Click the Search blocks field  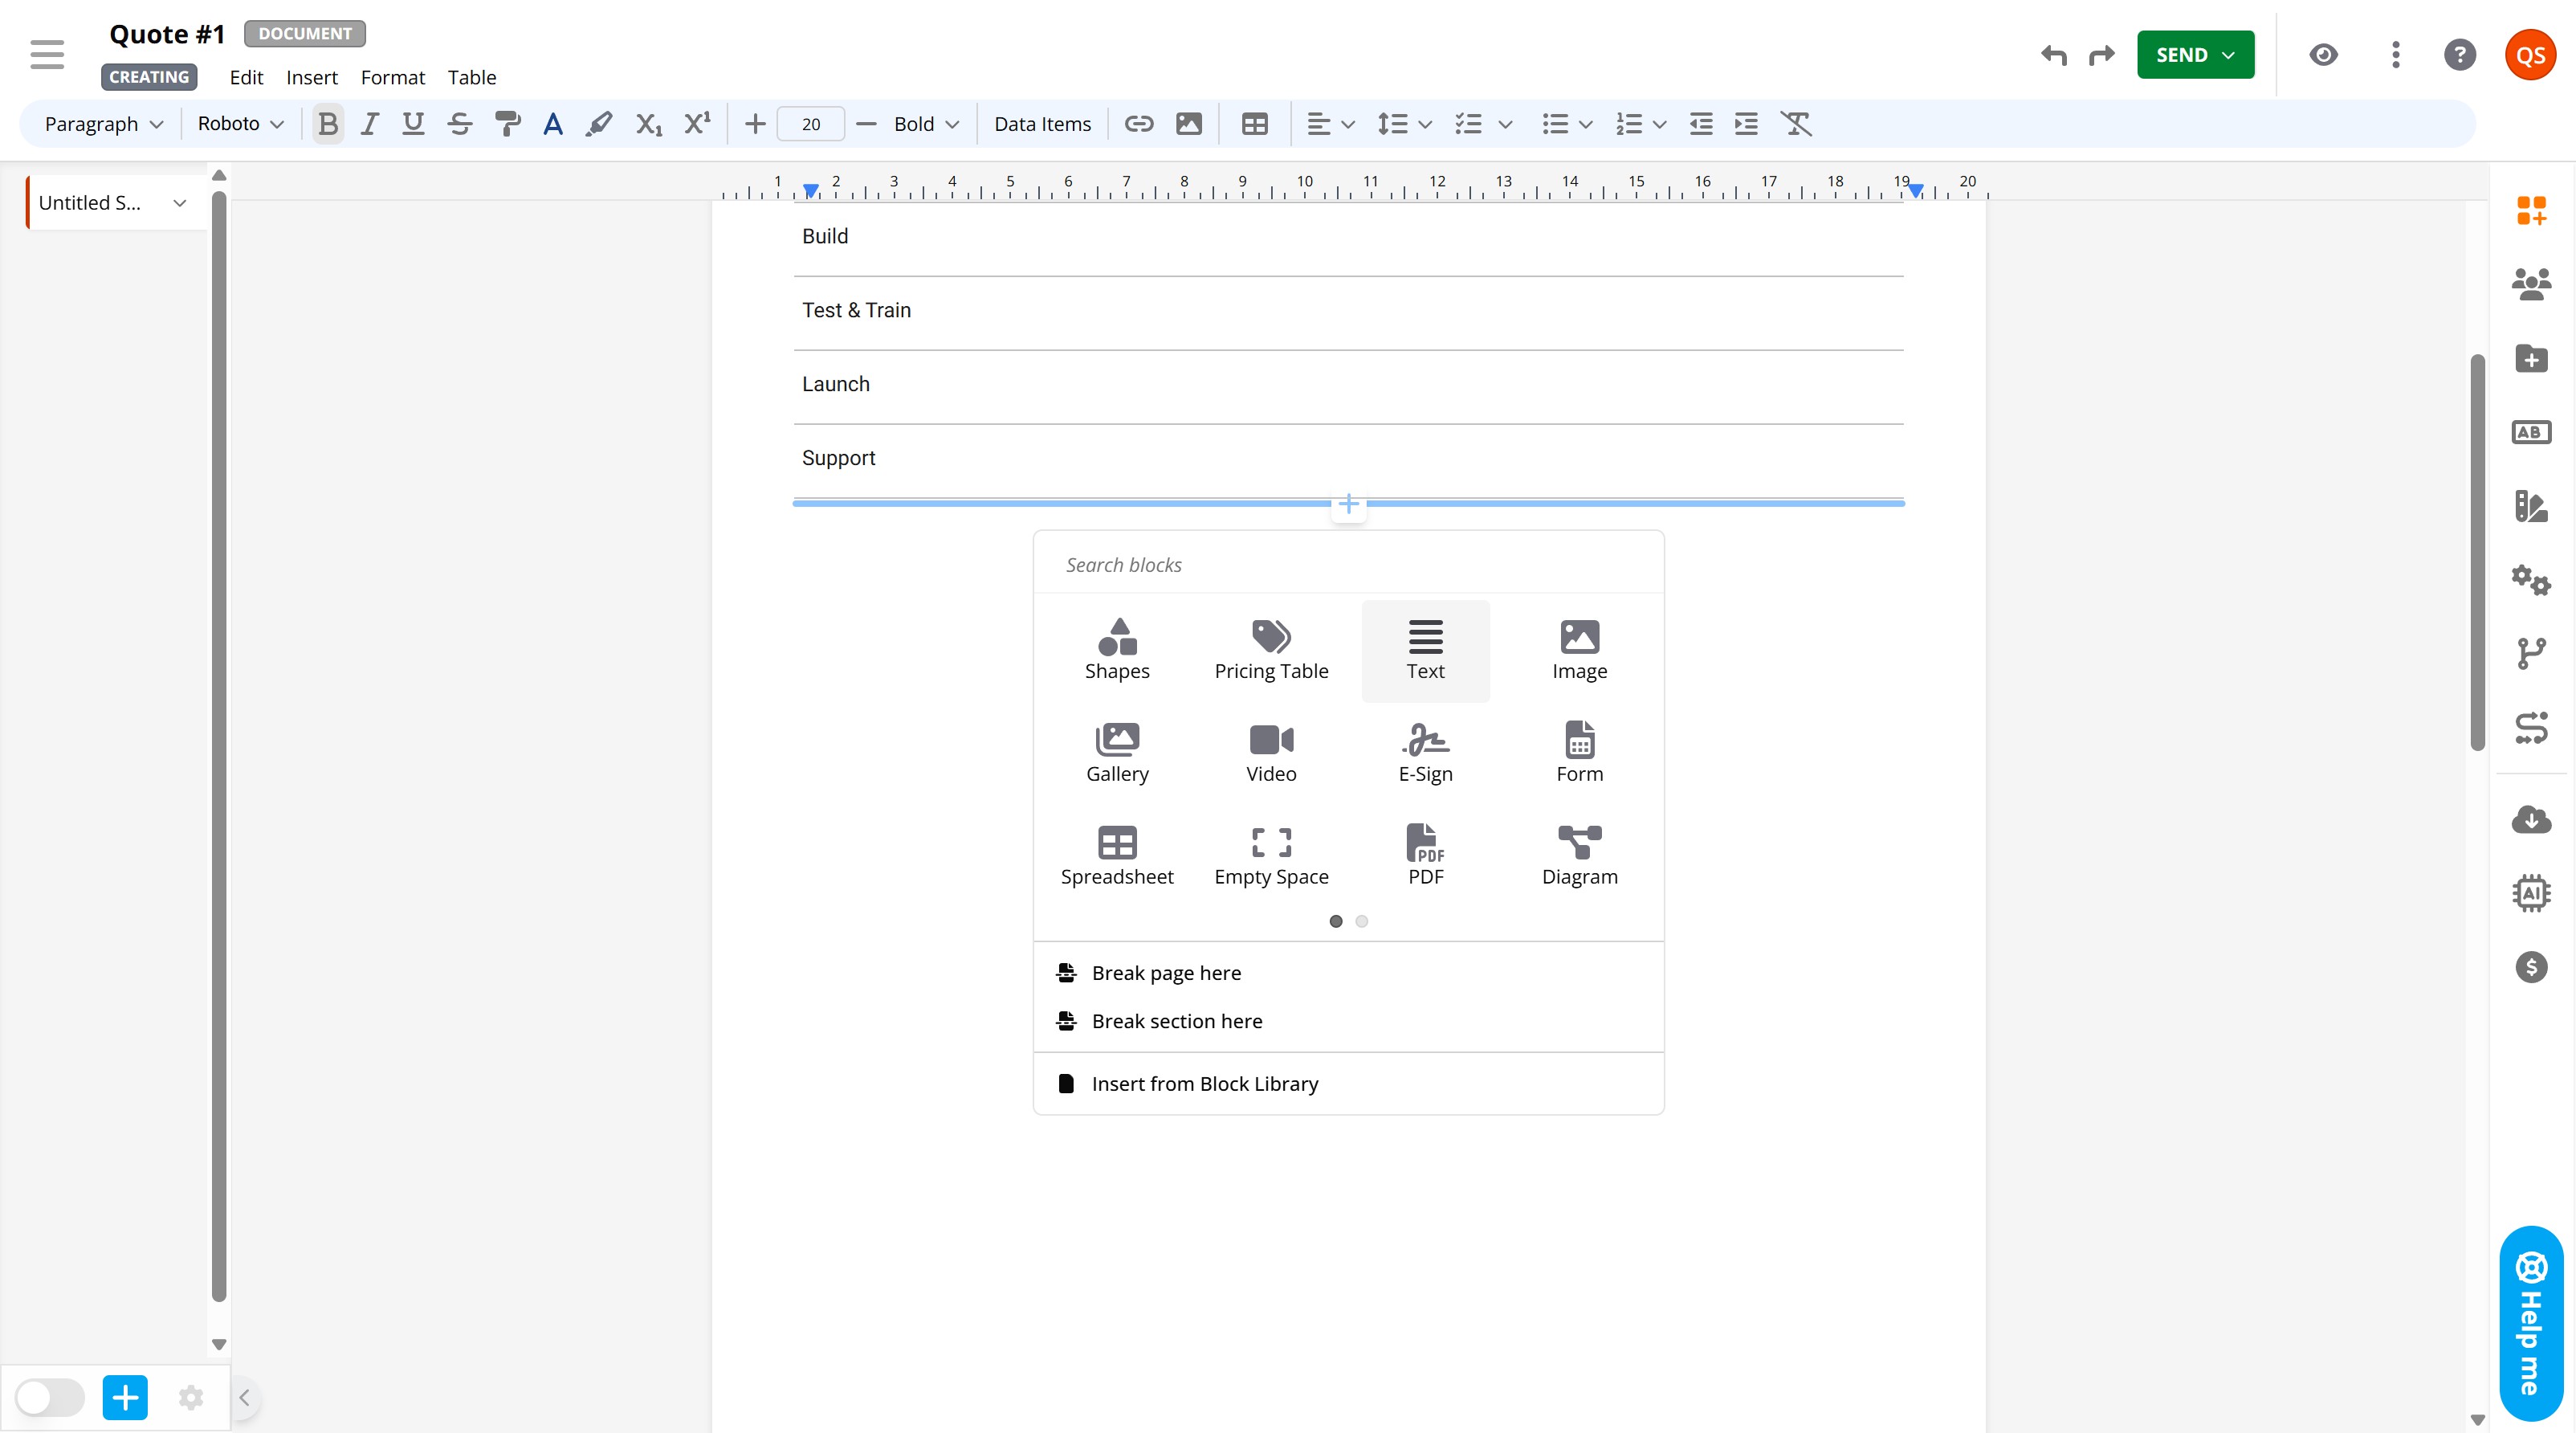tap(1348, 565)
